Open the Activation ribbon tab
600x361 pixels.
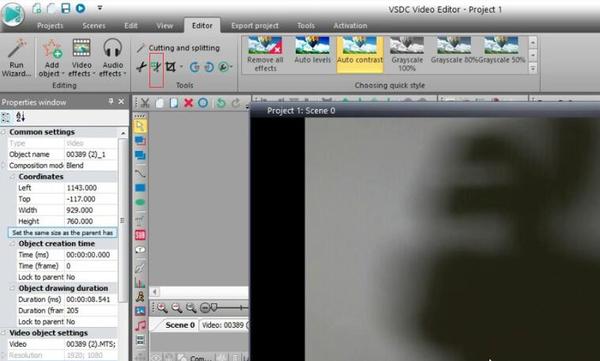(x=350, y=26)
